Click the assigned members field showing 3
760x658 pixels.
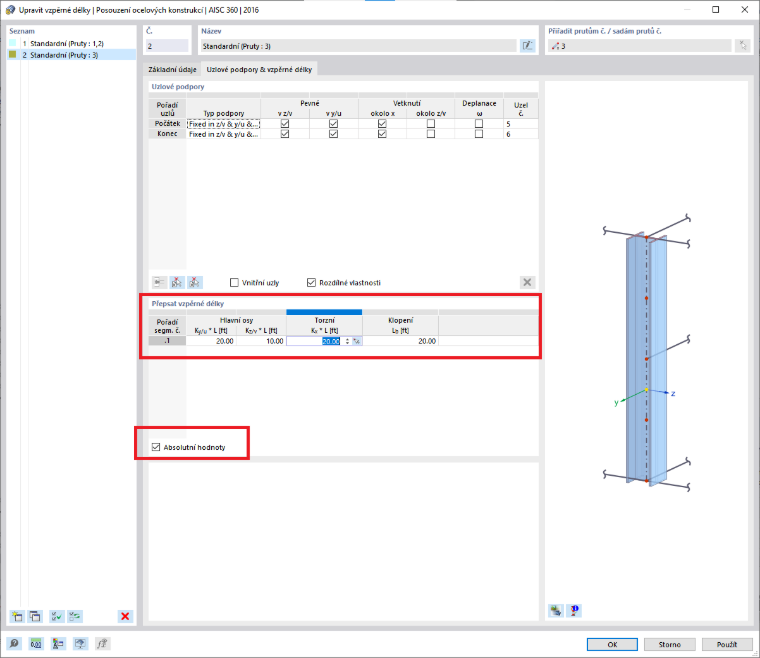point(640,46)
